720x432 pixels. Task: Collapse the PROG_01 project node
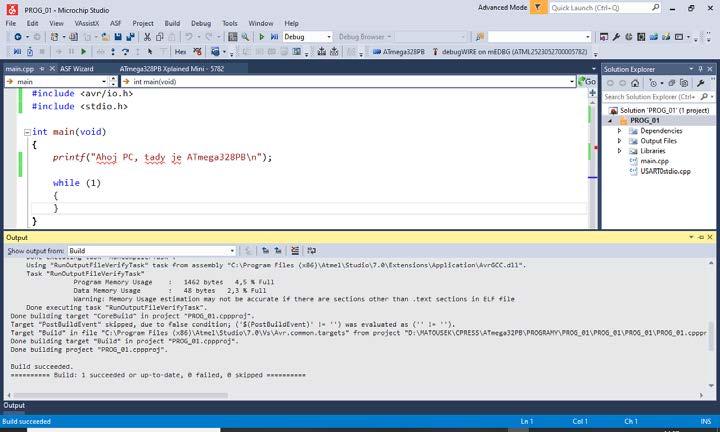(x=610, y=121)
